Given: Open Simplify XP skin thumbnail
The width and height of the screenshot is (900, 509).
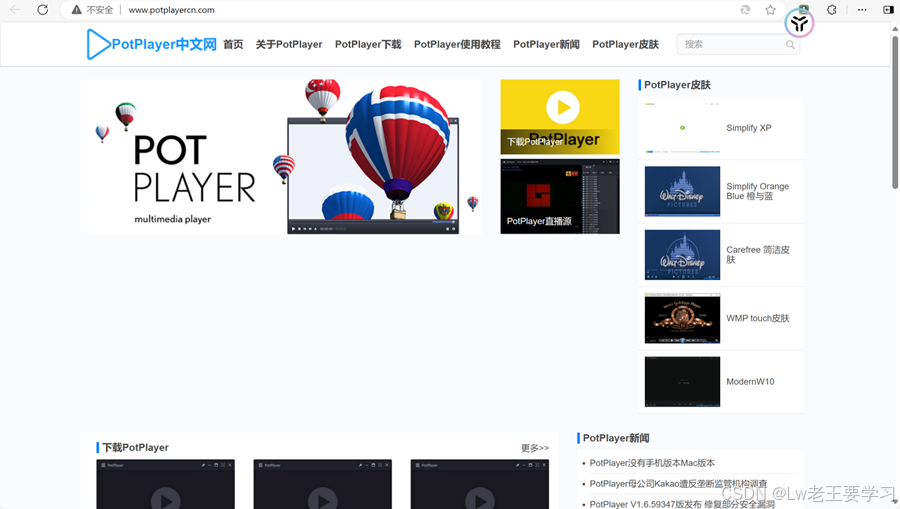Looking at the screenshot, I should point(682,128).
